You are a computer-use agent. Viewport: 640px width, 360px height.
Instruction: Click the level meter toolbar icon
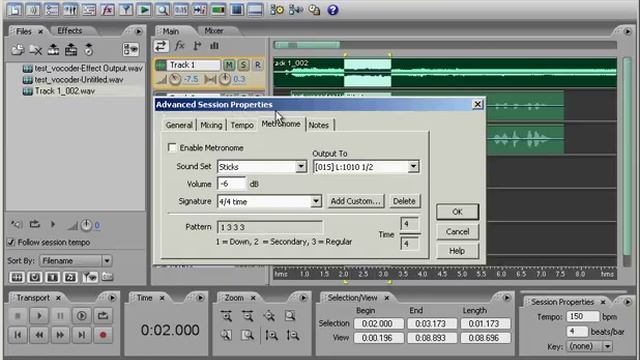(218, 9)
